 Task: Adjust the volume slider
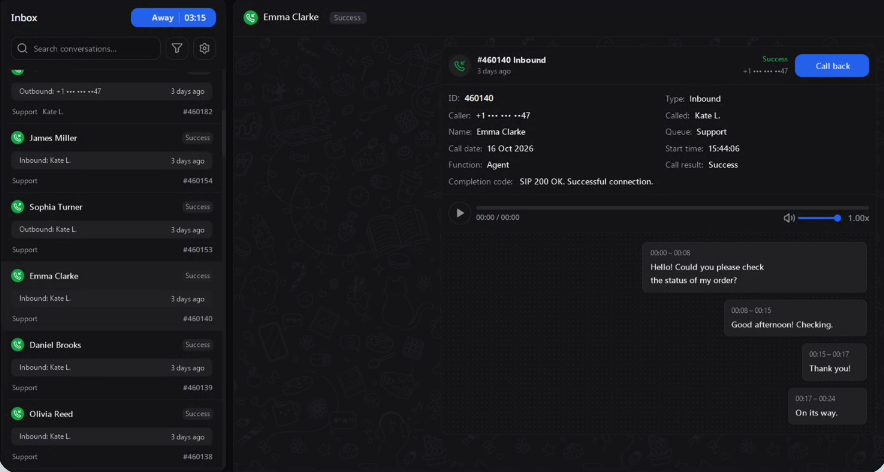pos(819,218)
